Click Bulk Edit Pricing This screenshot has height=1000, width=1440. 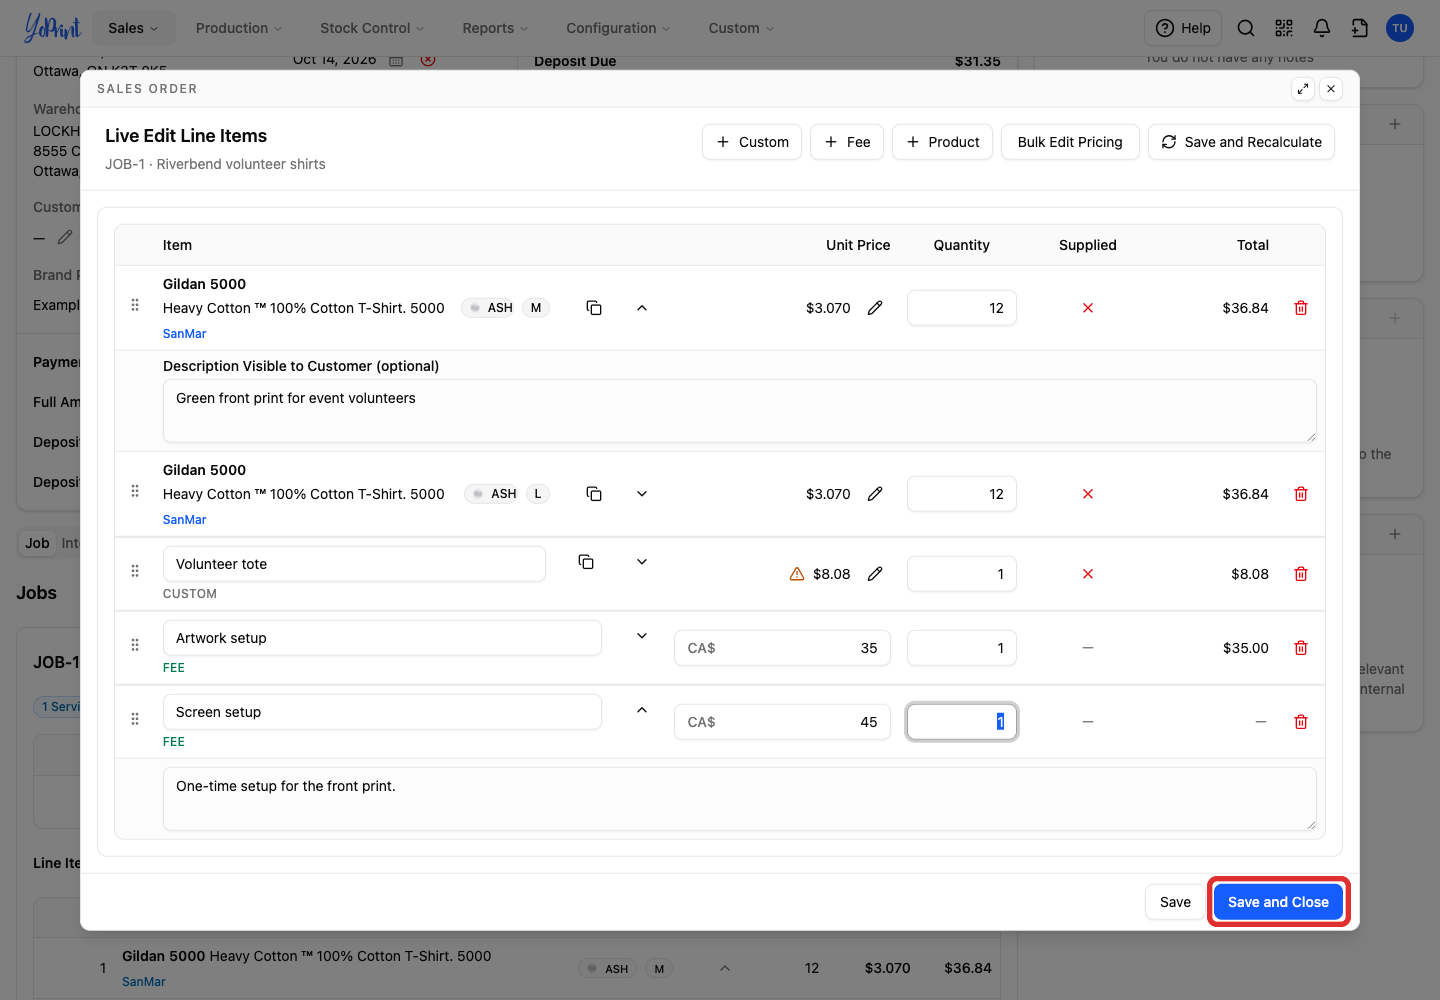(1070, 142)
